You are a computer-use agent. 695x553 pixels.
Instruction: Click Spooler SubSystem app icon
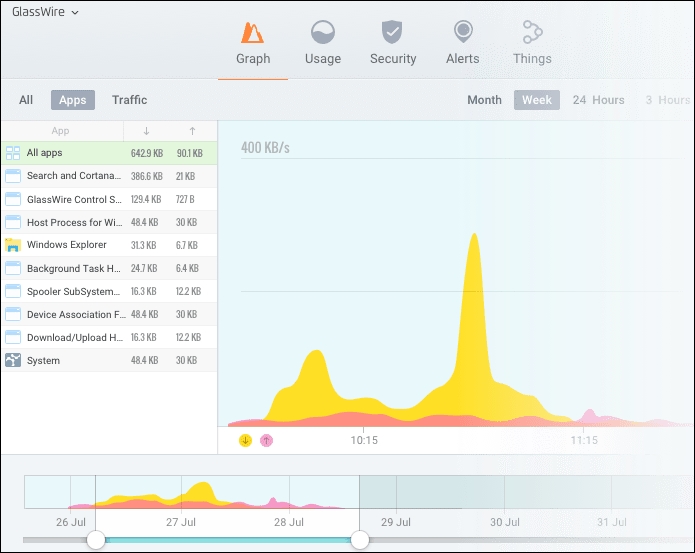click(13, 291)
